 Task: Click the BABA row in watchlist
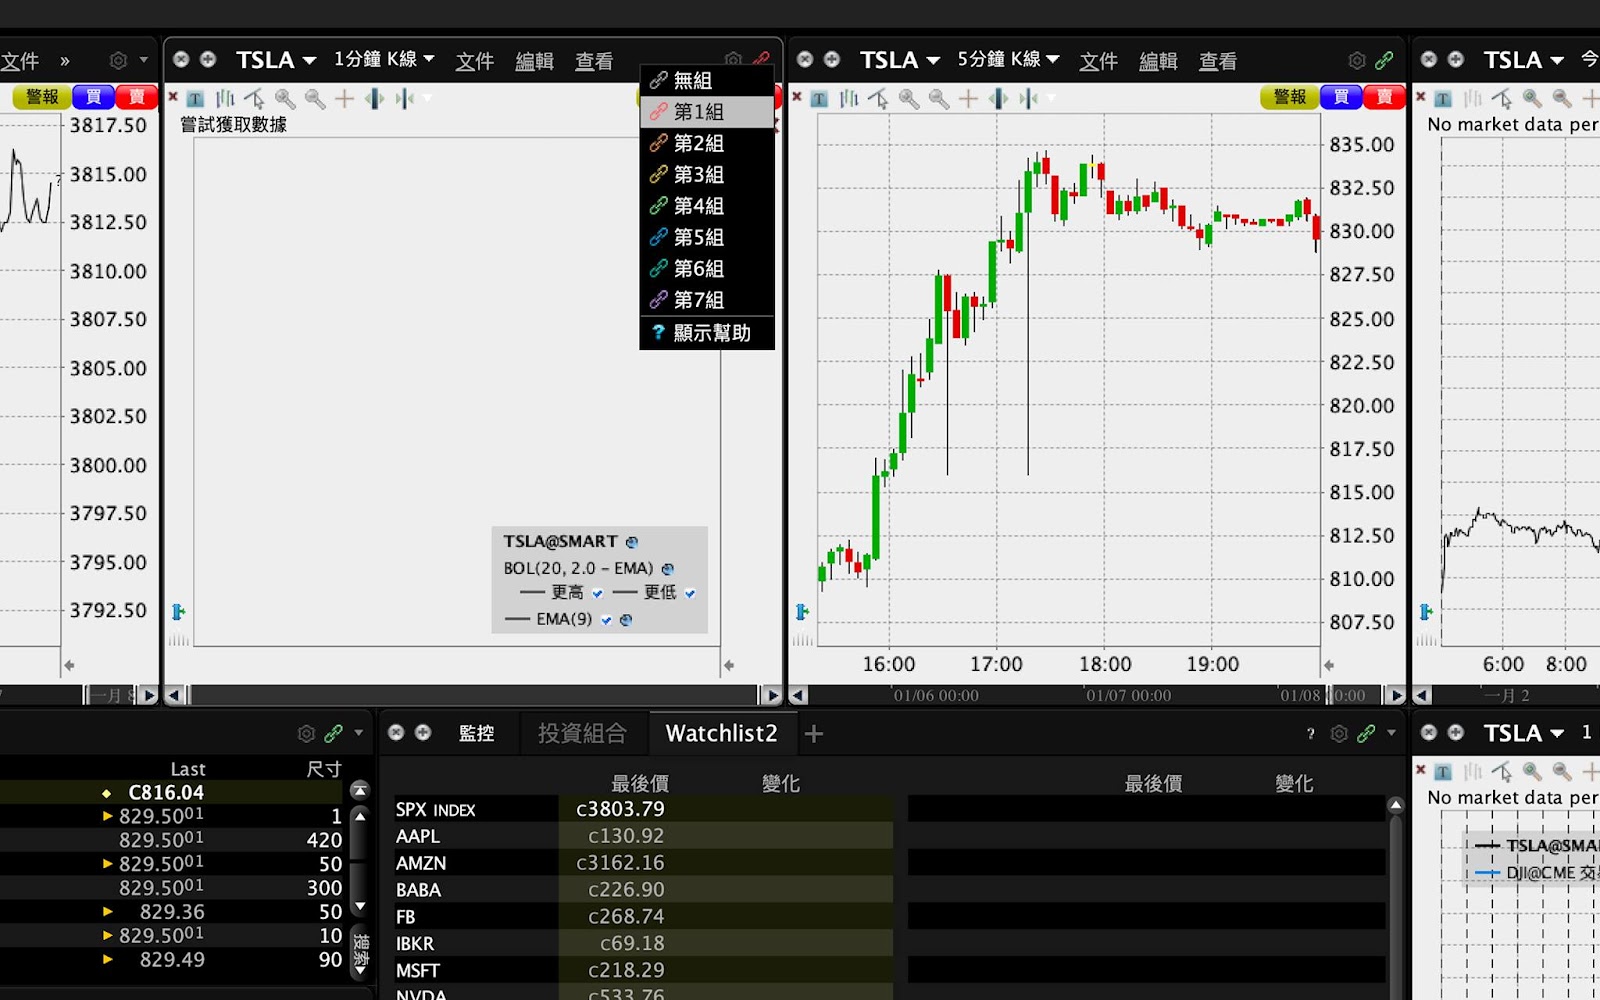coord(643,890)
